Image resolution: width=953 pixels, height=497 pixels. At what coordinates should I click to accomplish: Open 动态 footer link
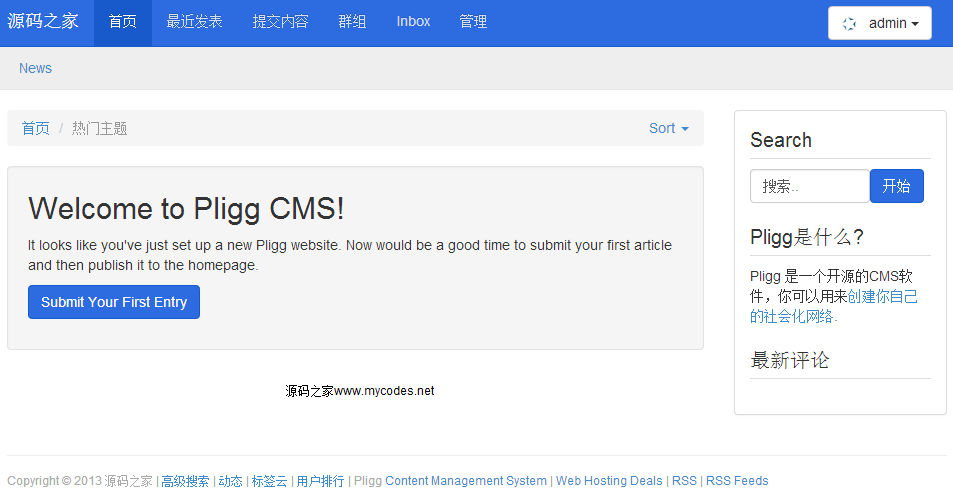pos(230,481)
